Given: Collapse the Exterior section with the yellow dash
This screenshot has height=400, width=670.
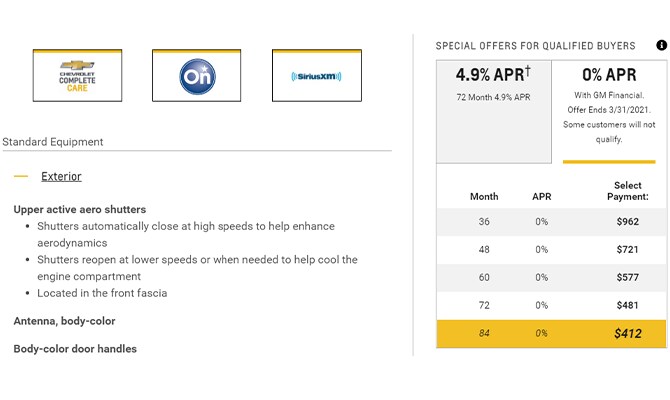Looking at the screenshot, I should tap(21, 176).
